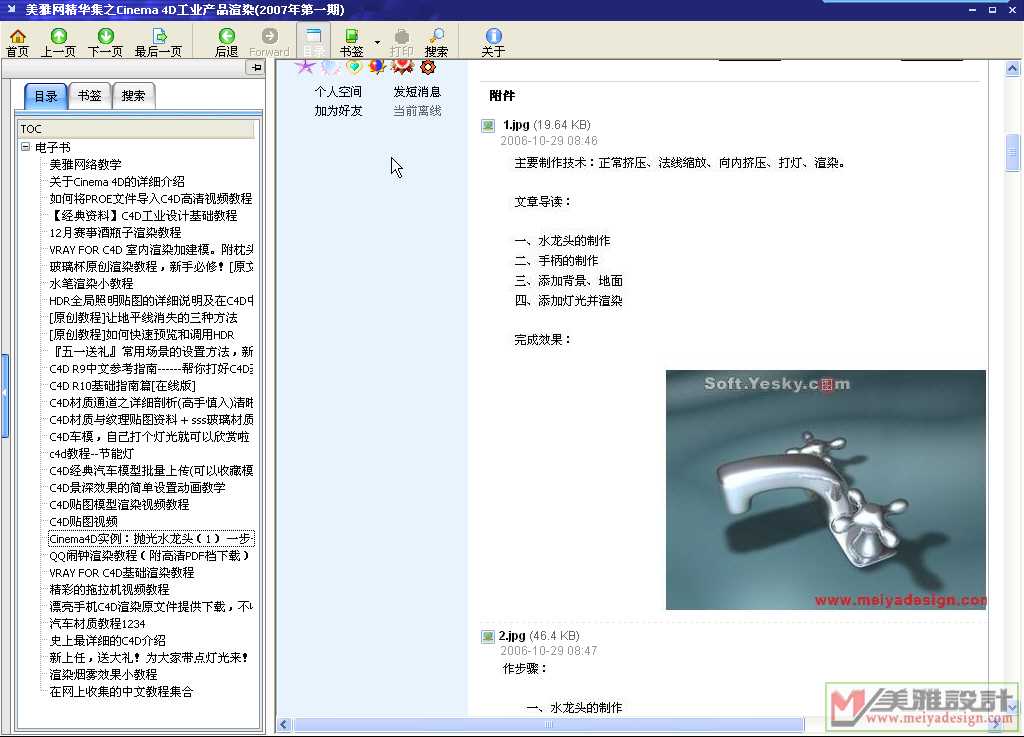
Task: Open the 2.jpg attachment link
Action: pos(512,635)
